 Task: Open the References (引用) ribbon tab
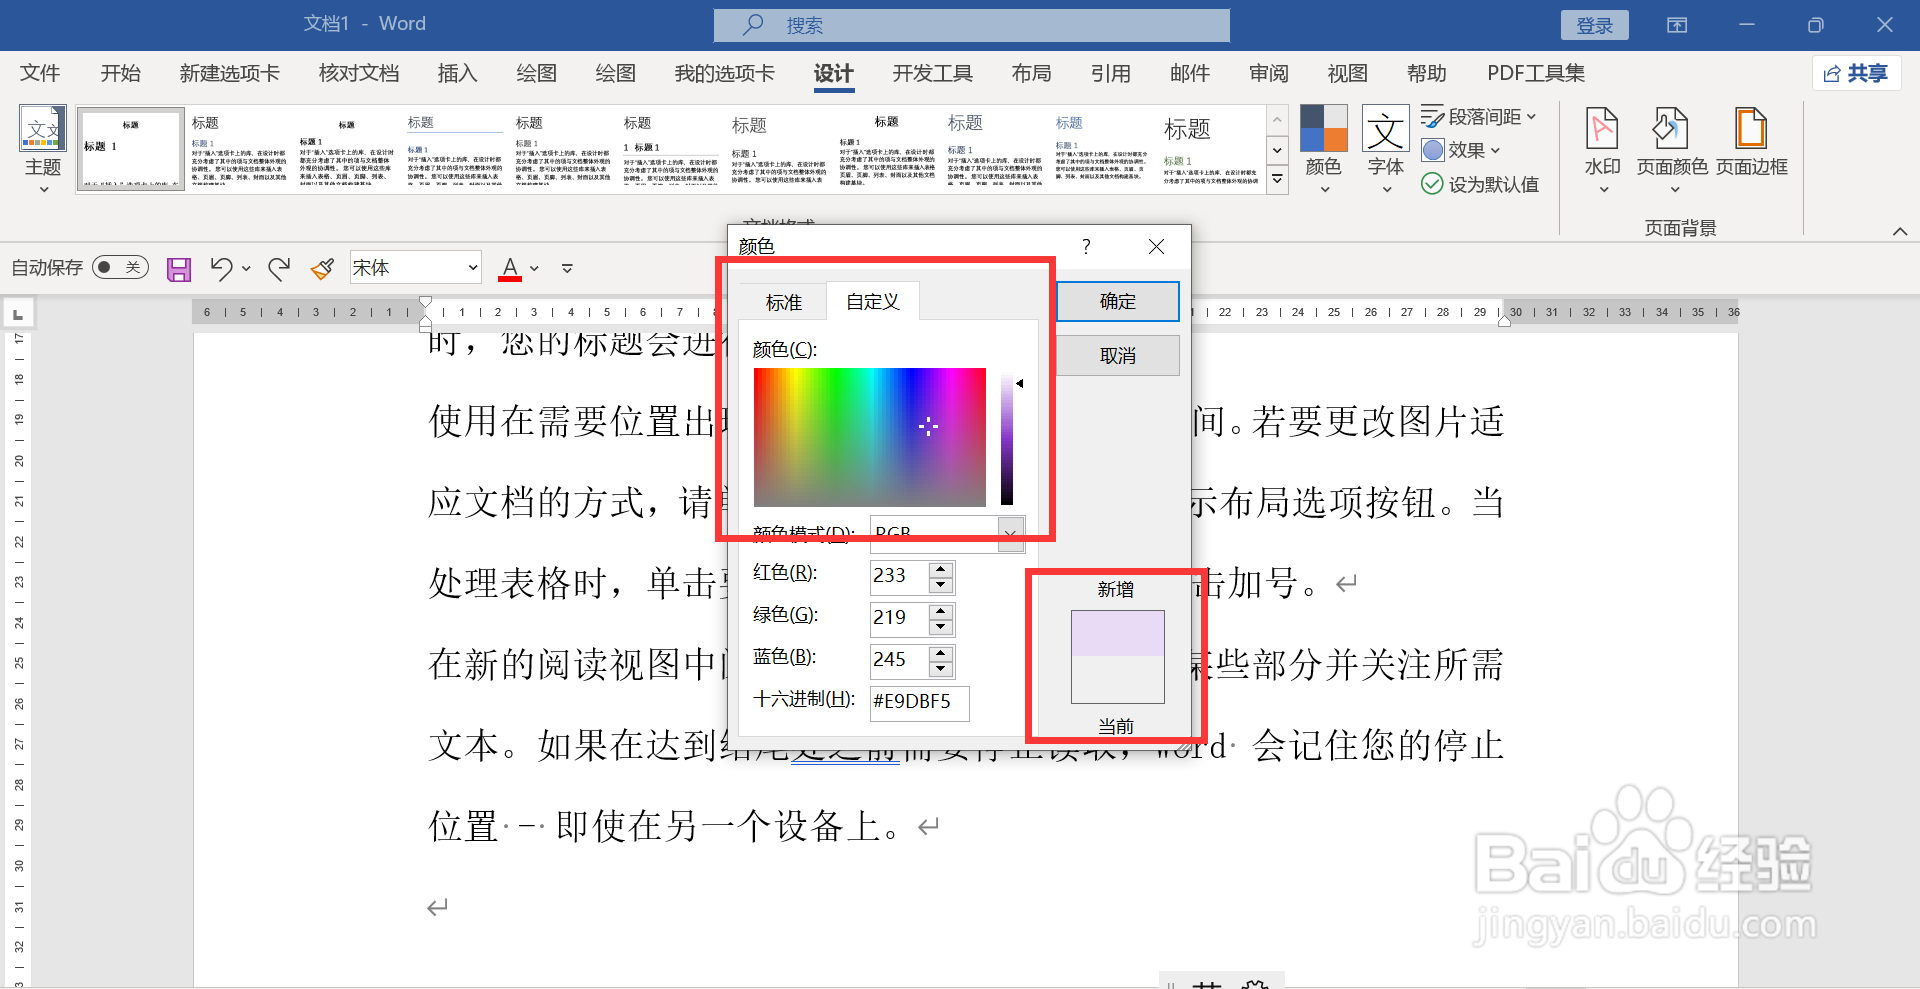pyautogui.click(x=1110, y=73)
